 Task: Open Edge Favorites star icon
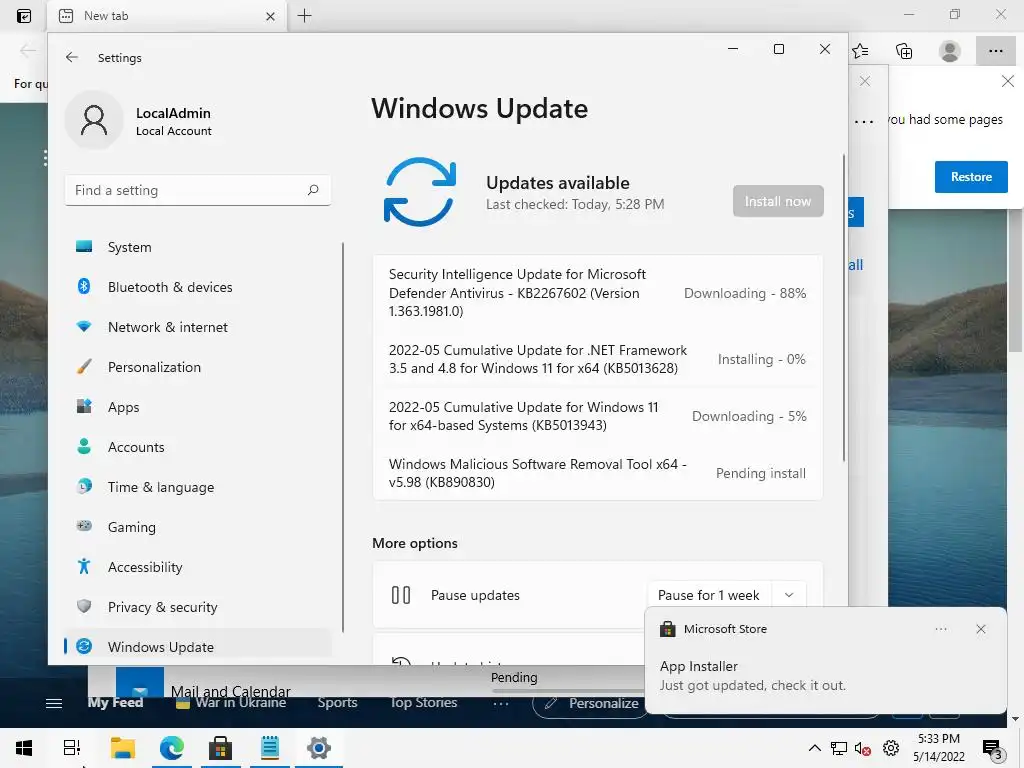(x=860, y=51)
